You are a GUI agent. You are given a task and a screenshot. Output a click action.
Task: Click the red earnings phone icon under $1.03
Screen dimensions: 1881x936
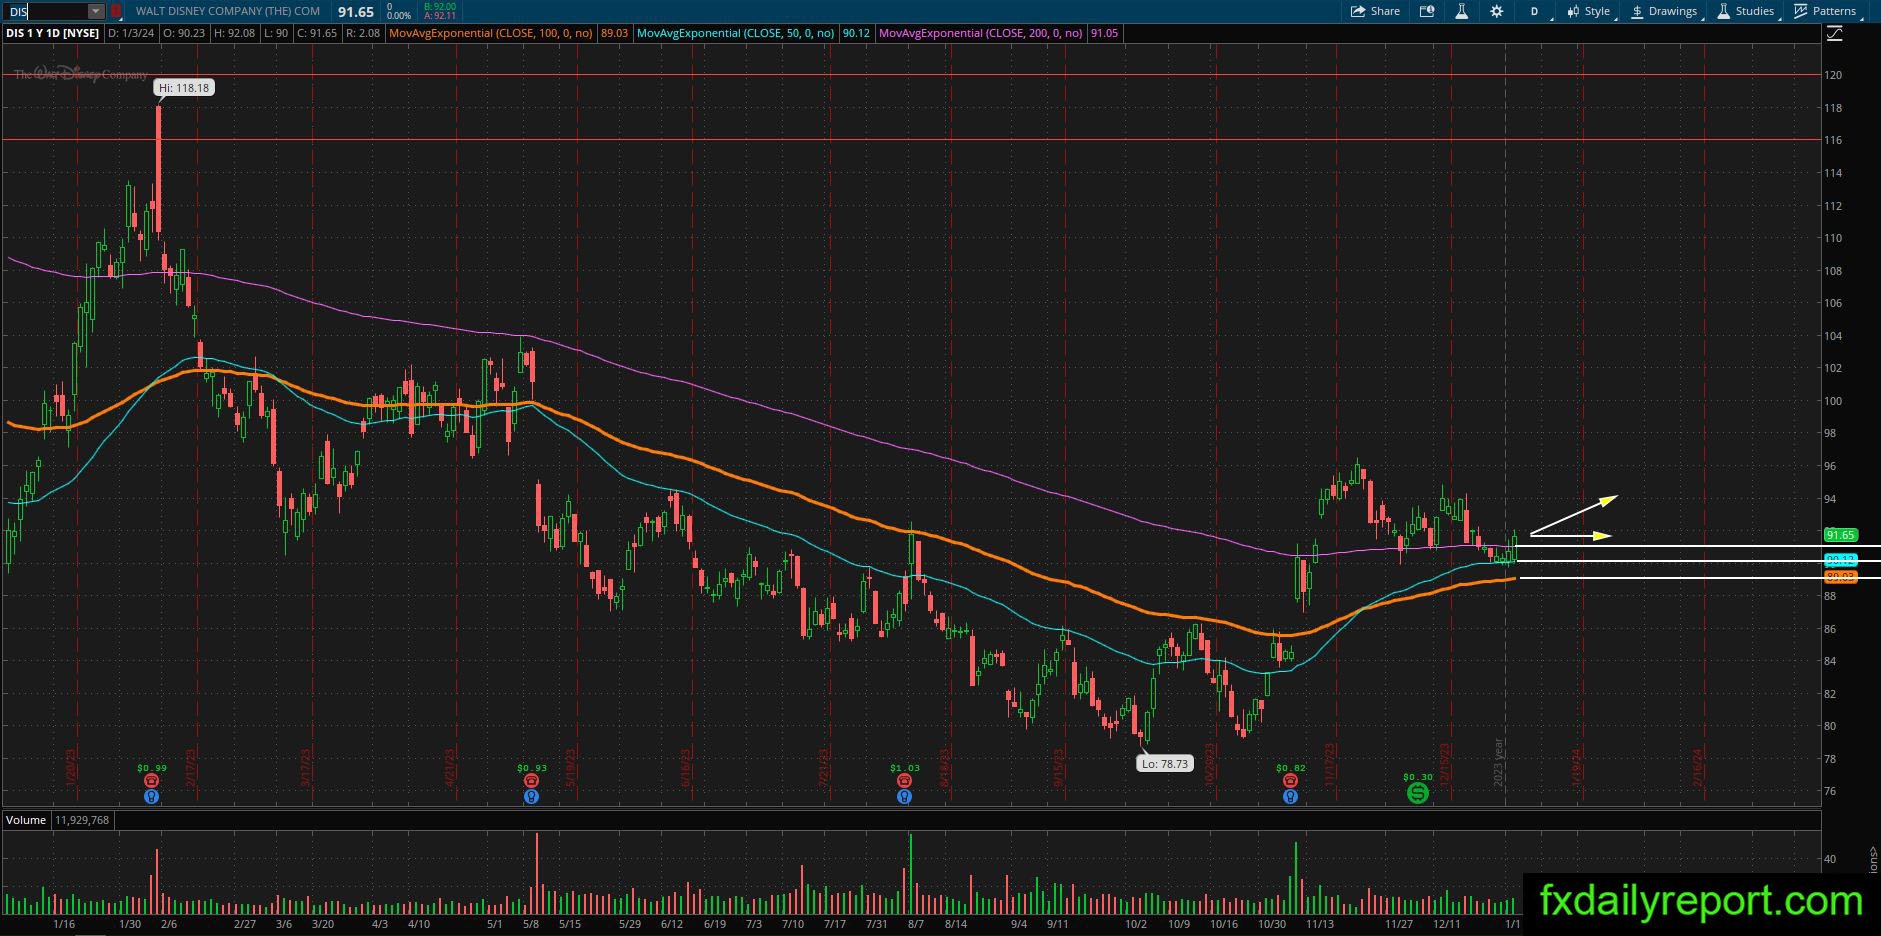(x=904, y=781)
